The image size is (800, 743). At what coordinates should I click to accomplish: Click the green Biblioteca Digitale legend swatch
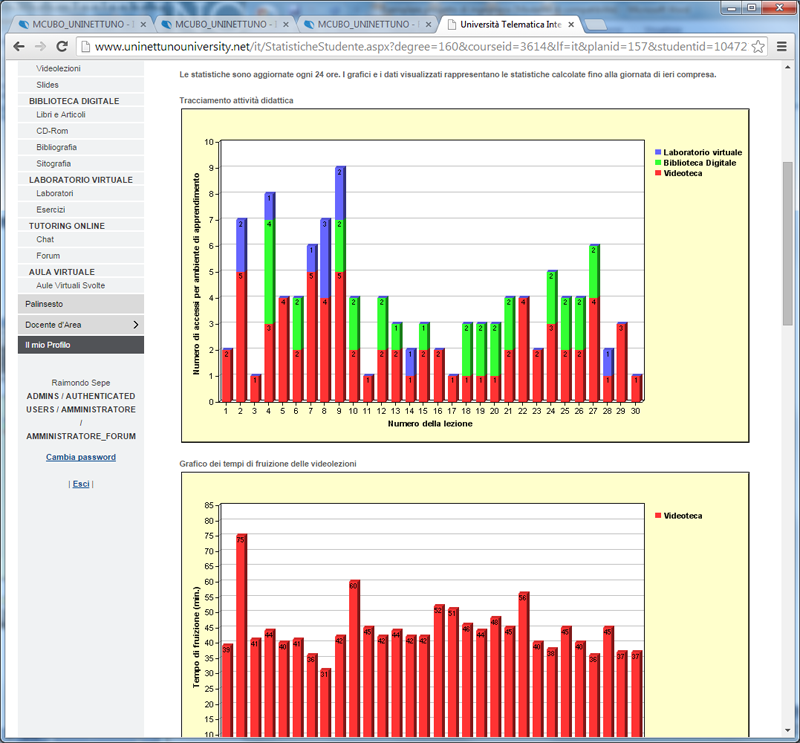click(657, 162)
